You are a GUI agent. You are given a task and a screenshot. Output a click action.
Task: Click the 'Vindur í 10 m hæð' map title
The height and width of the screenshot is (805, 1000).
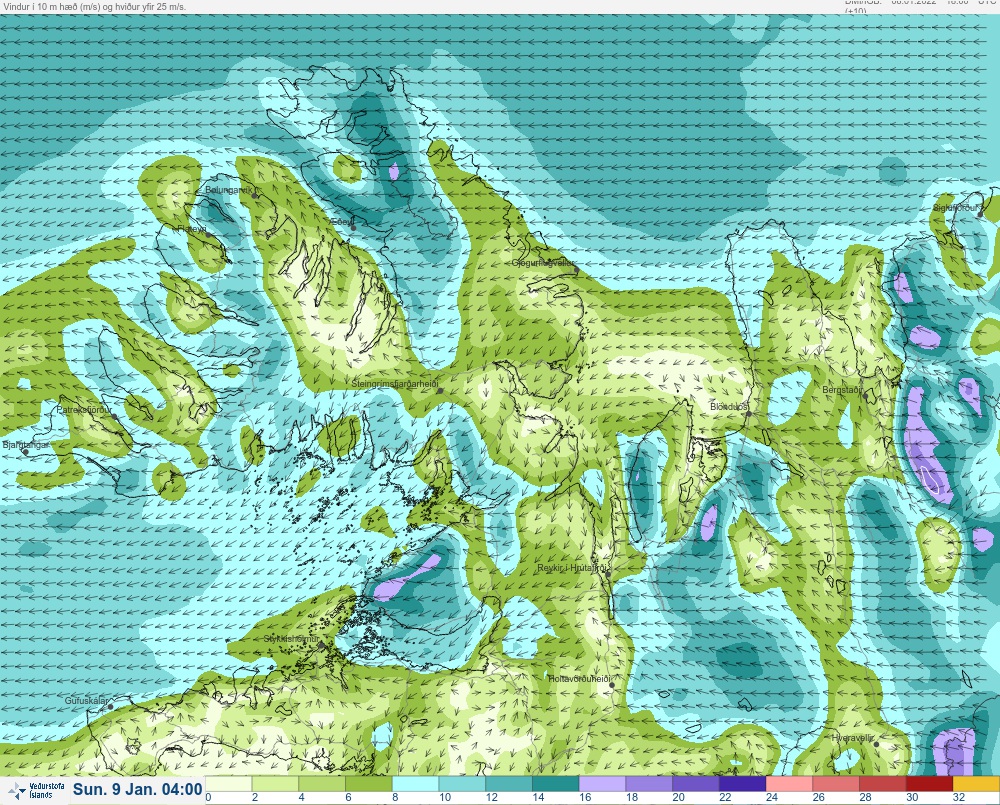pos(94,7)
